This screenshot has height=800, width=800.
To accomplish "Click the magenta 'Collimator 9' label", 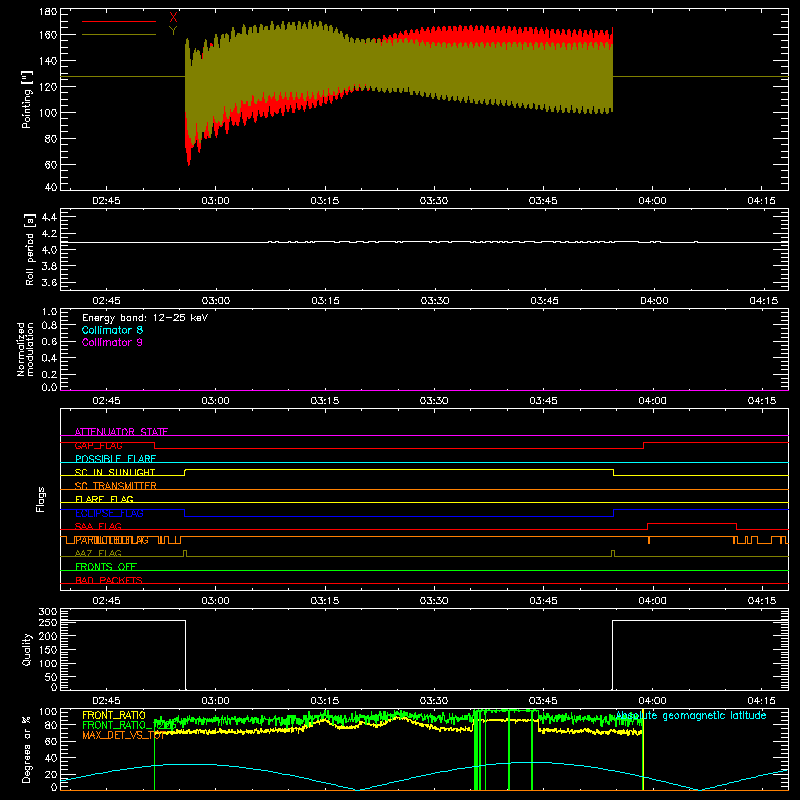I will pos(112,342).
